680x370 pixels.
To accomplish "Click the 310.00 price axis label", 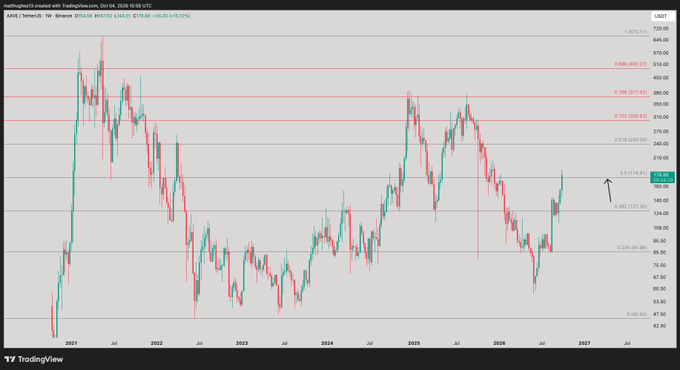I will coord(661,117).
